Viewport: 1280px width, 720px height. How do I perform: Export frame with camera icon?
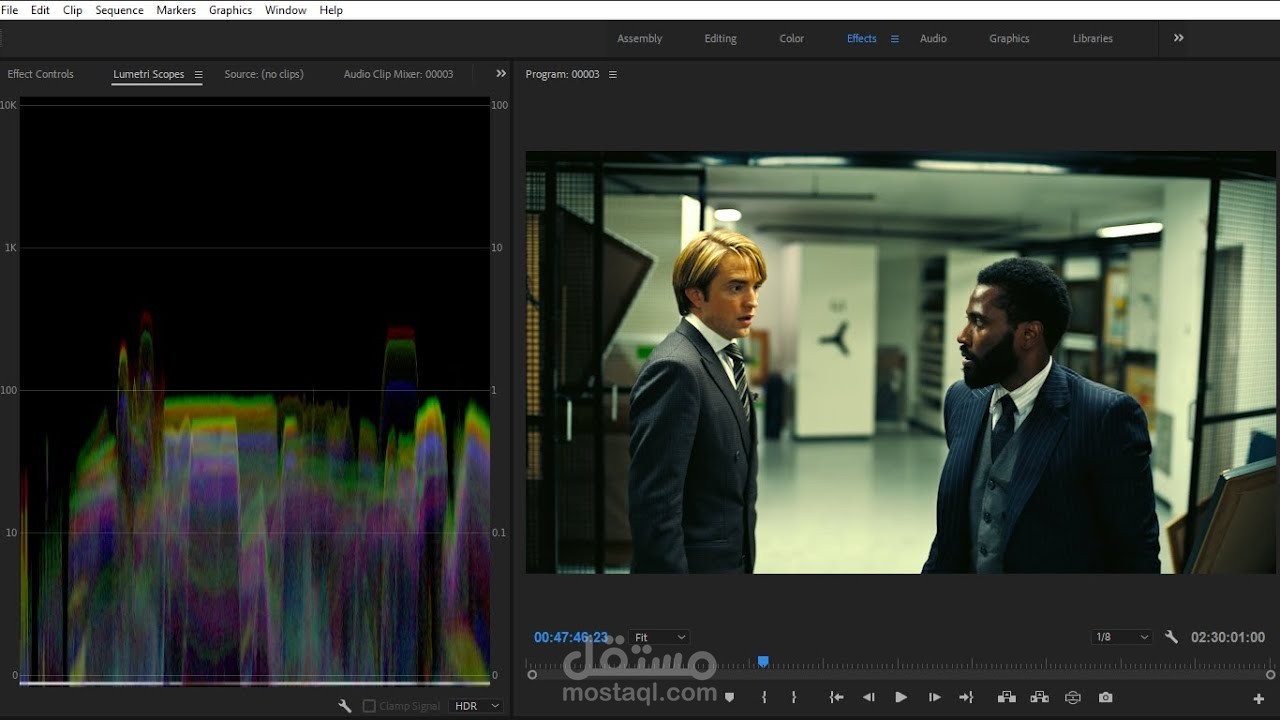click(1105, 697)
